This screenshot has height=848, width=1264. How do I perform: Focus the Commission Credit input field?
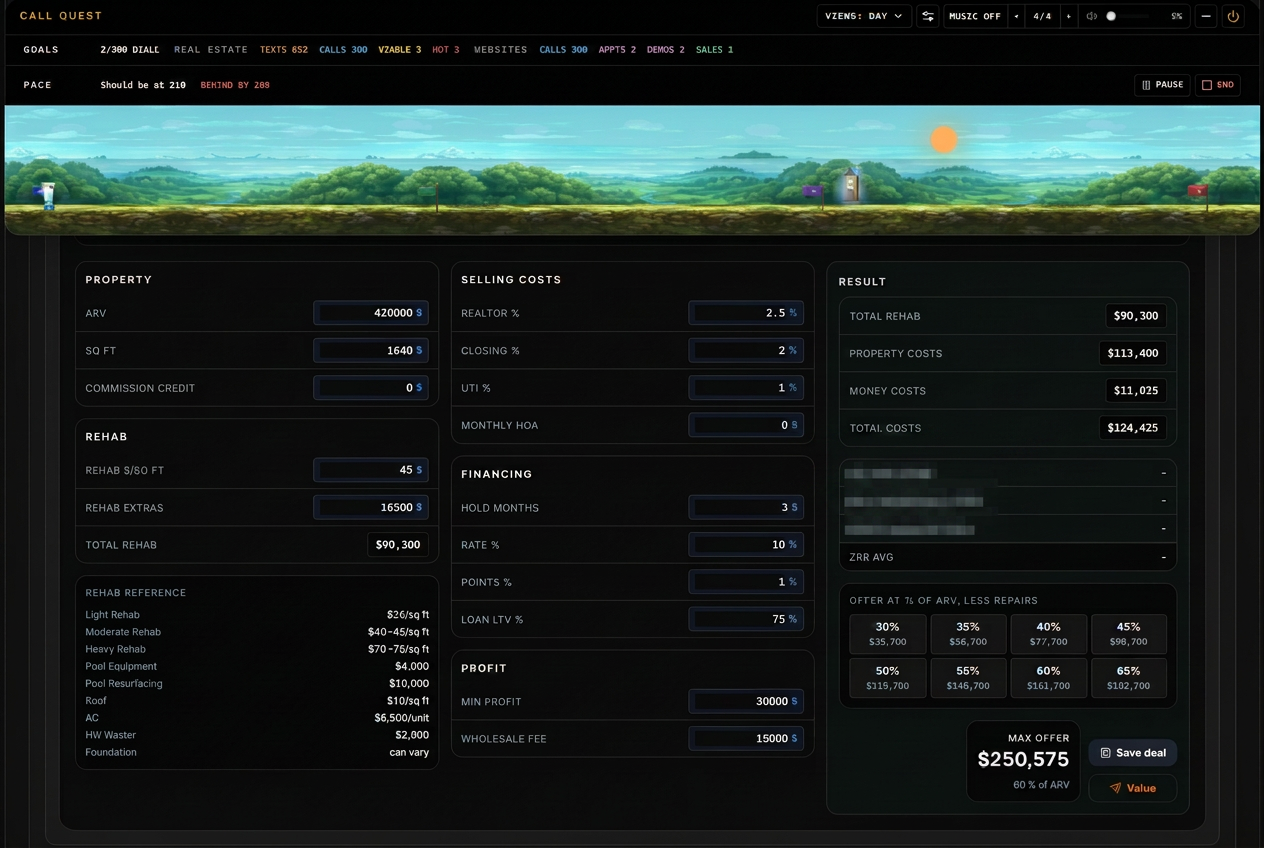tap(371, 388)
